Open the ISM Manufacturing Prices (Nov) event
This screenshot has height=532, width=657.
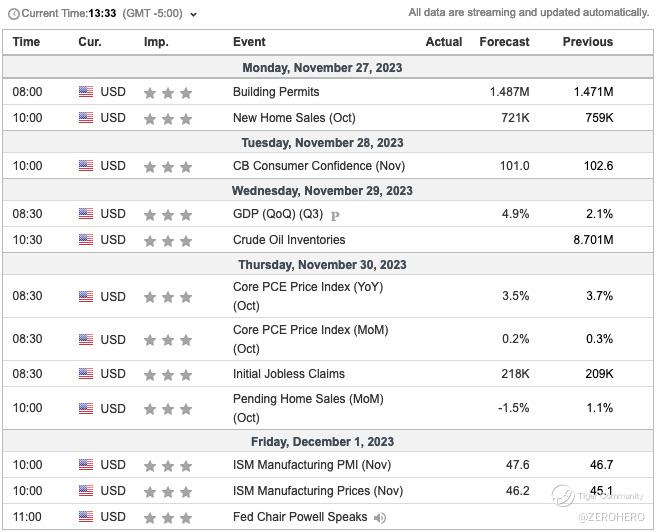point(318,491)
